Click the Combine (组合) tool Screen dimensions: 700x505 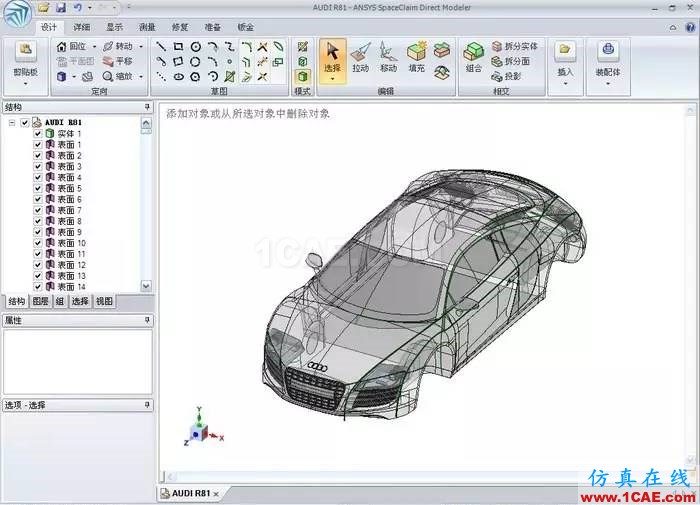coord(474,57)
